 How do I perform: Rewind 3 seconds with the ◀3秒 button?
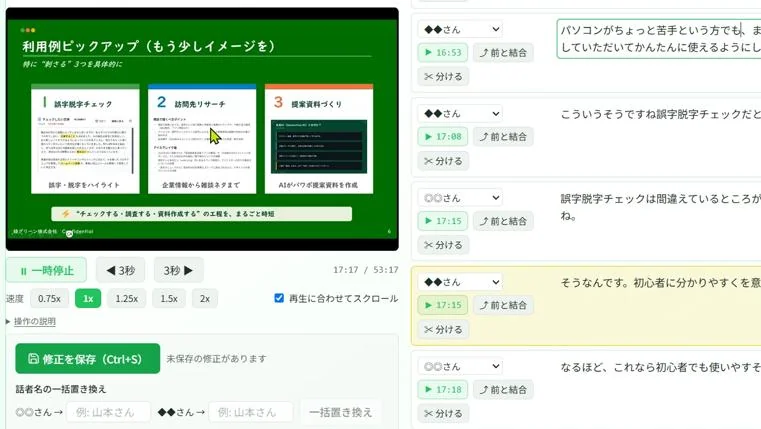click(x=120, y=270)
